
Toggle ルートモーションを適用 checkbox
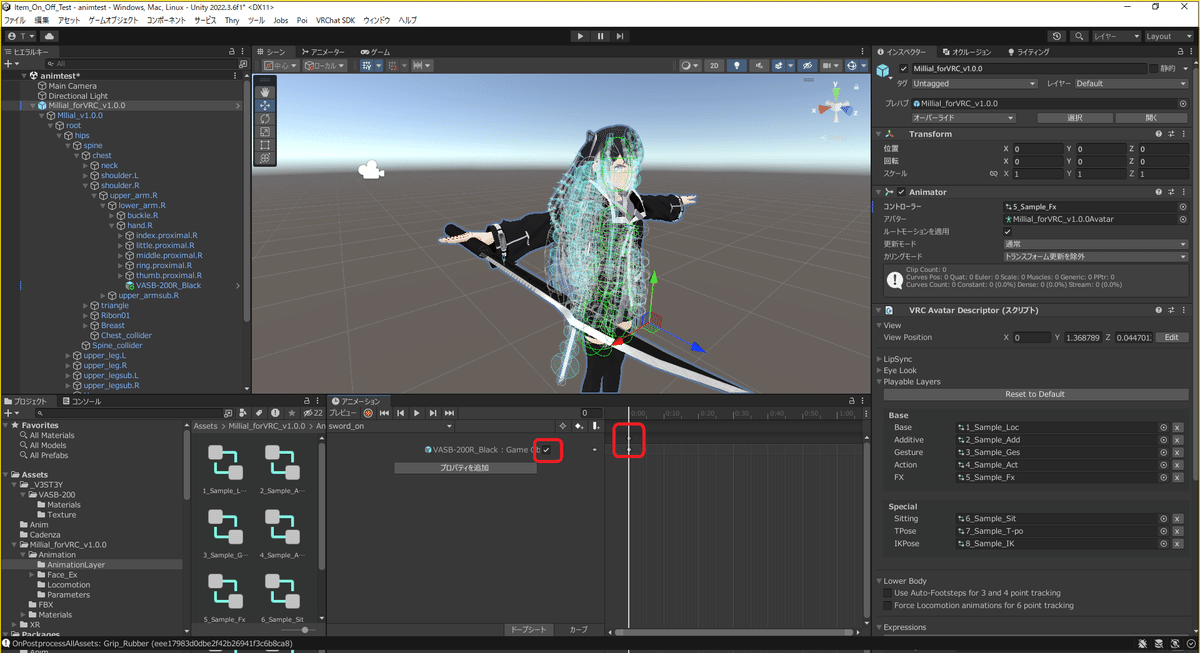pos(1008,231)
